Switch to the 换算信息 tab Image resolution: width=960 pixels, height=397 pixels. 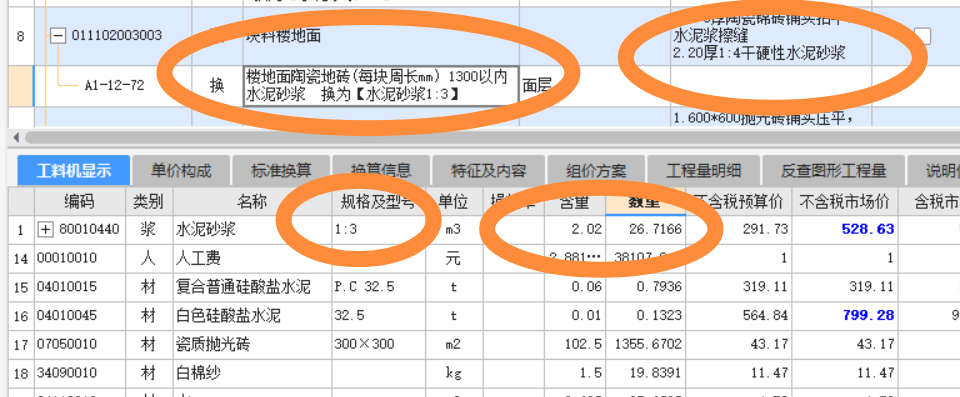381,170
